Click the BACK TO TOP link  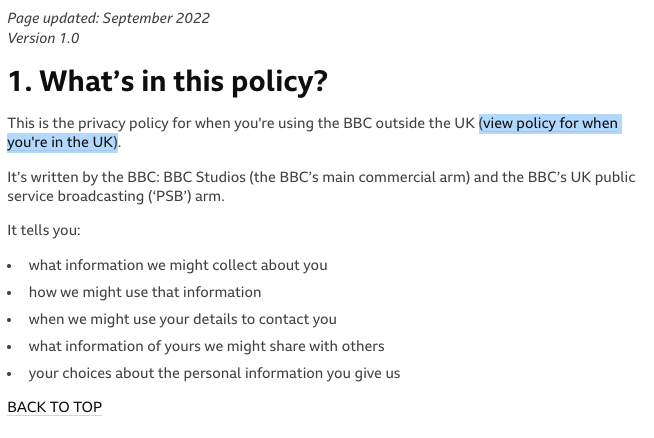coord(55,407)
